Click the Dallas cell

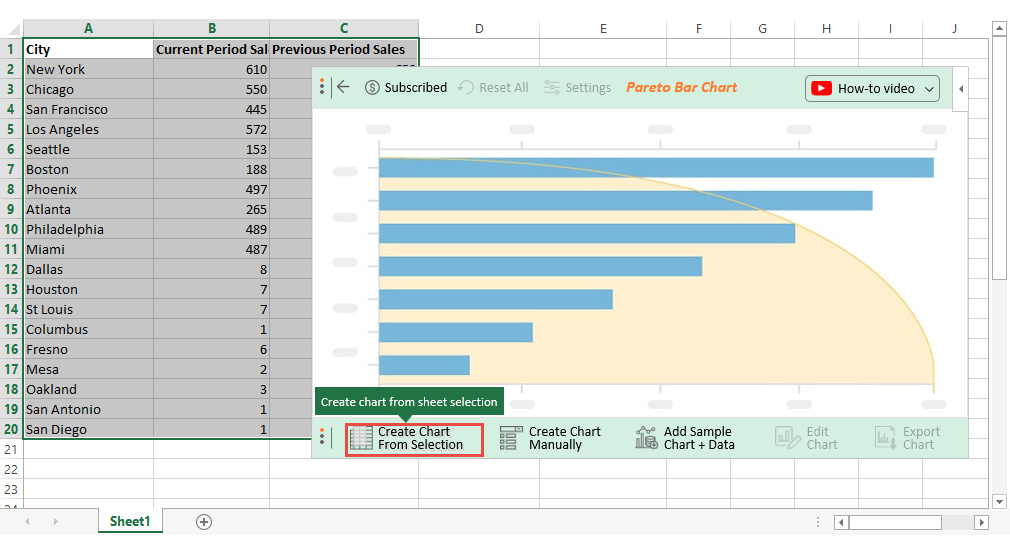(x=88, y=269)
